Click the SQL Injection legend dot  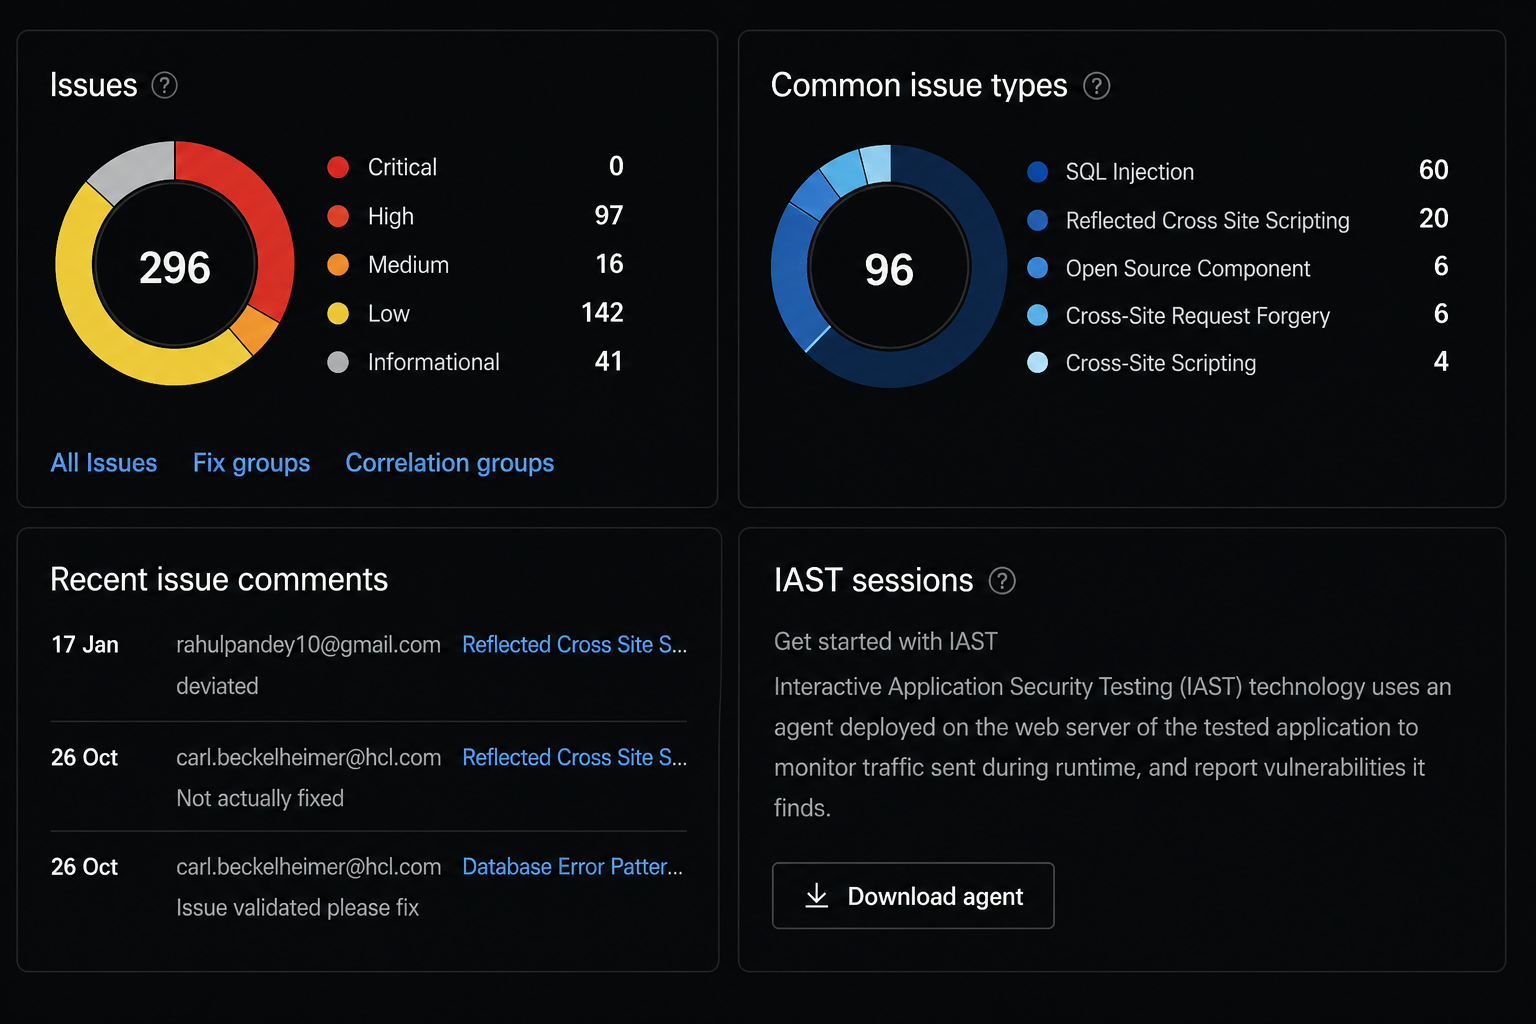tap(1038, 172)
